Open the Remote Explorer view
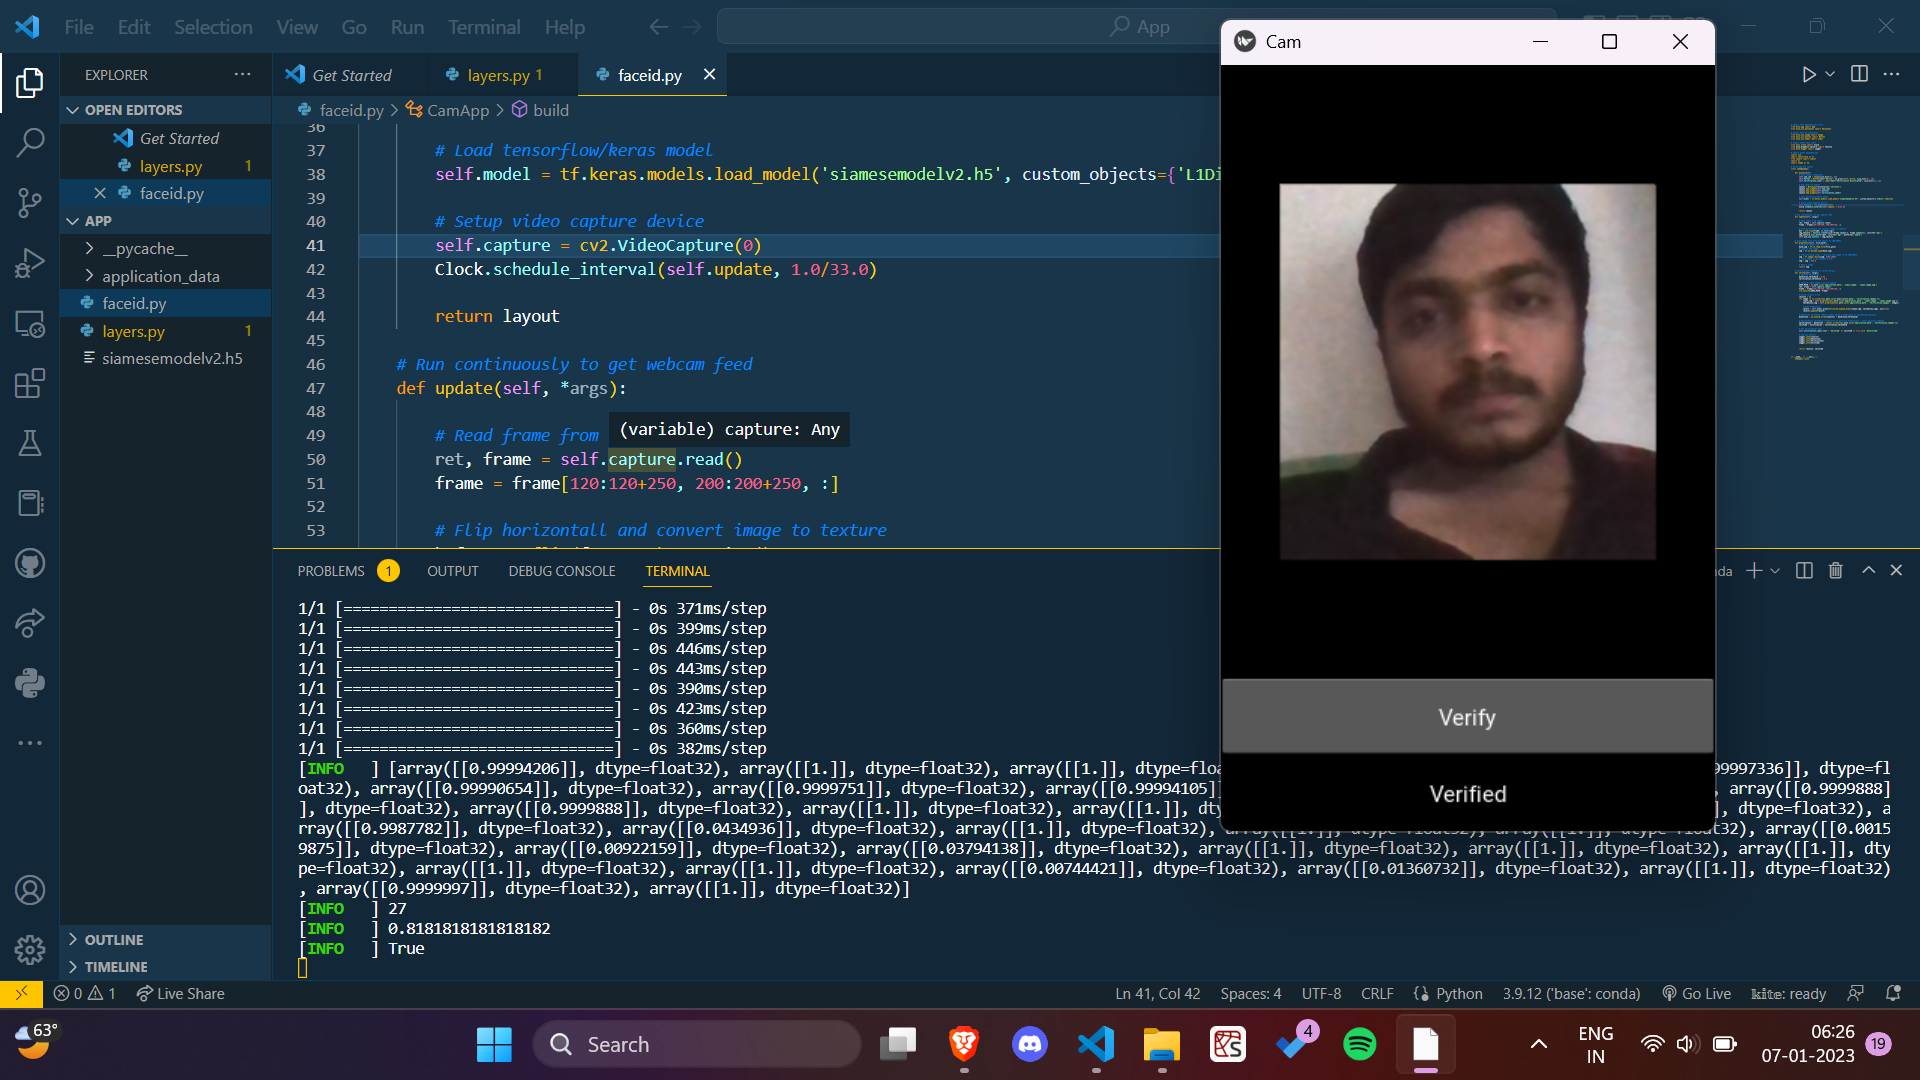Image resolution: width=1920 pixels, height=1080 pixels. (x=30, y=323)
